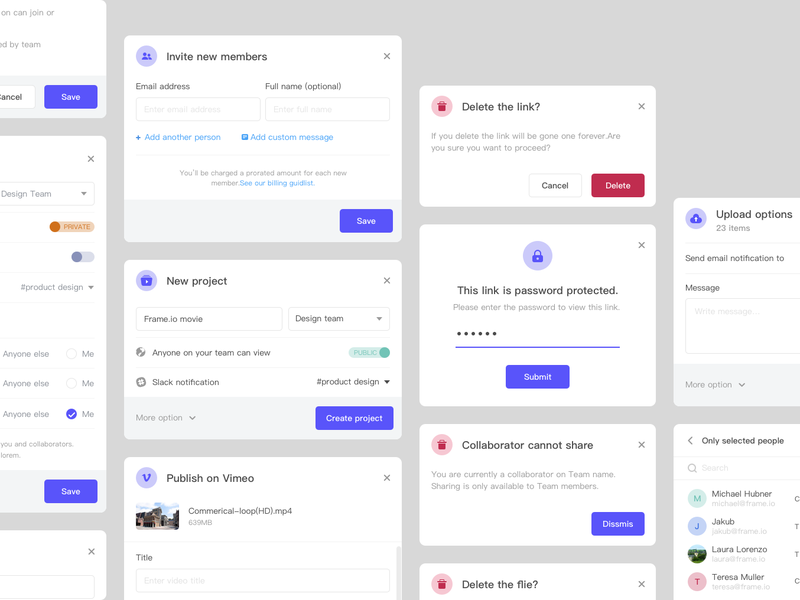The height and width of the screenshot is (600, 800).
Task: Click the Vimeo logo icon
Action: [x=147, y=478]
